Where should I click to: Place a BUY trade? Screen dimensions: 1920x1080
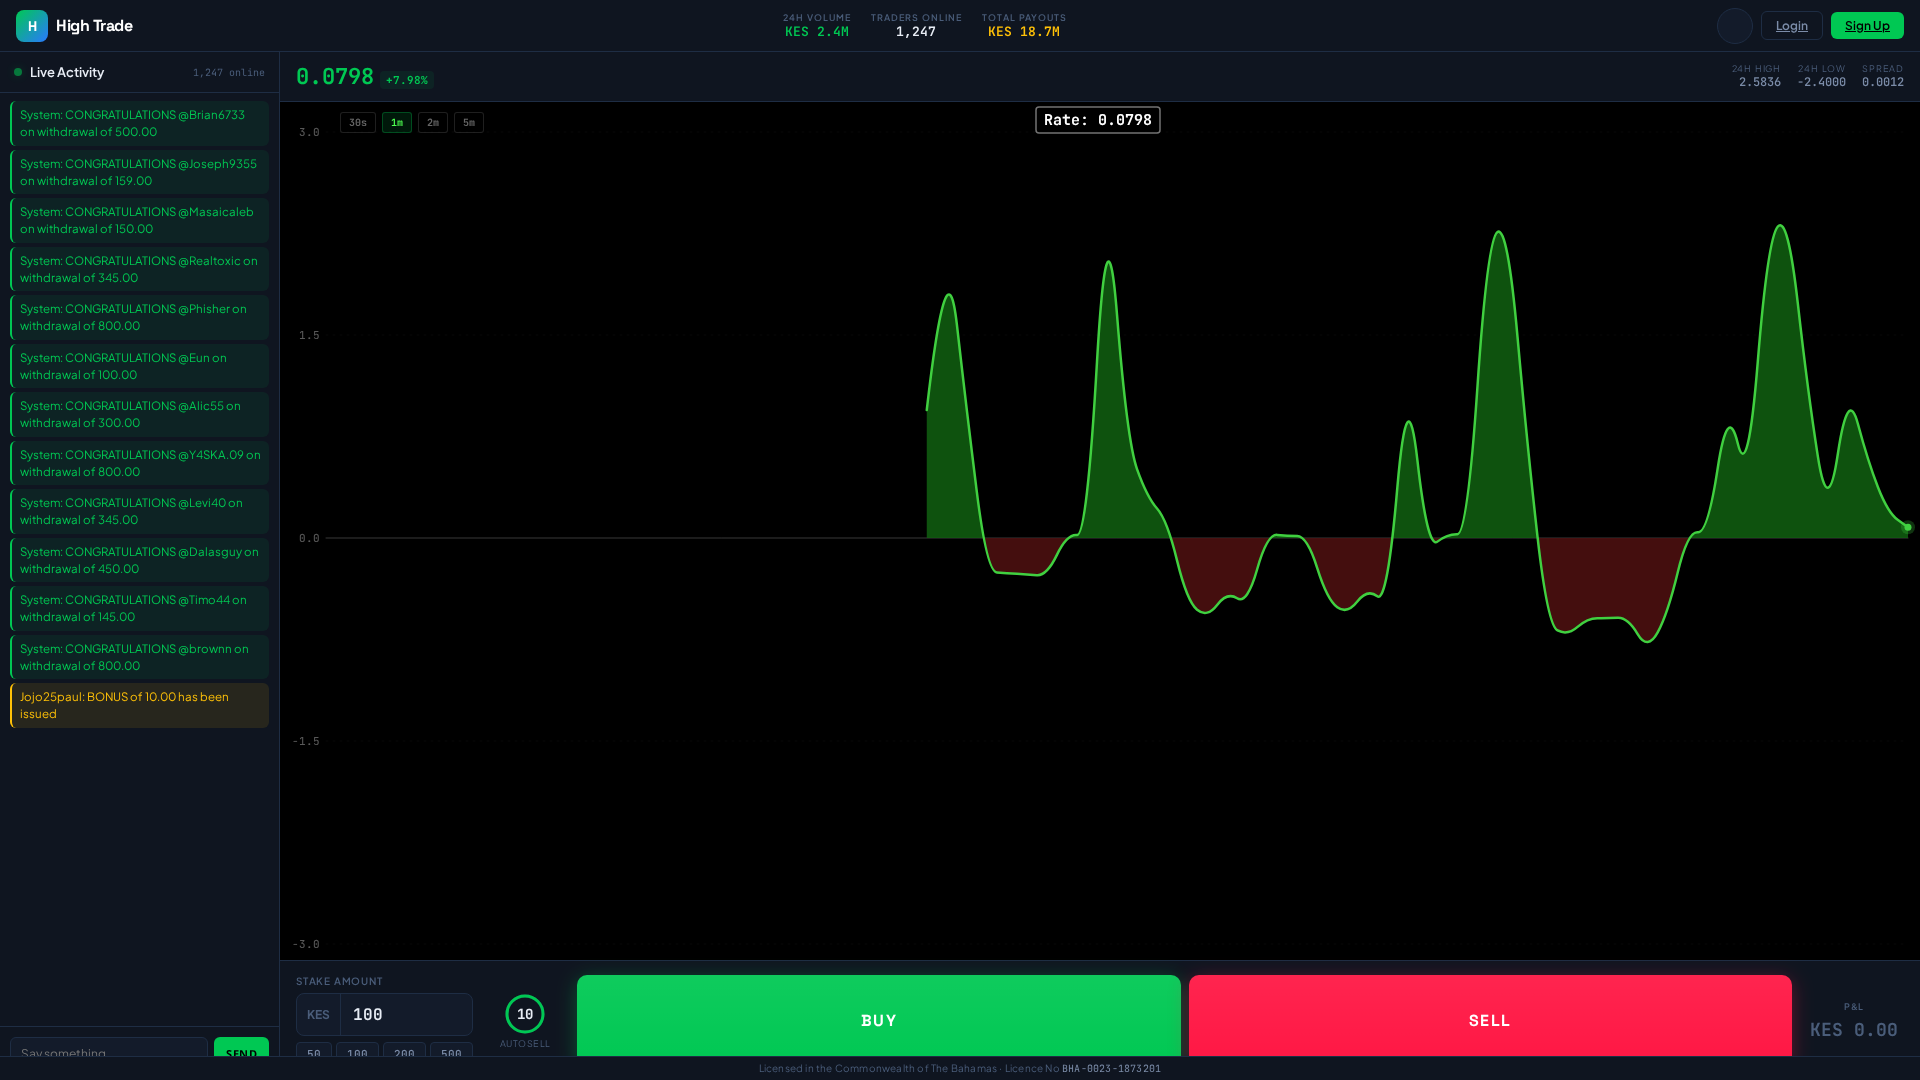[879, 1016]
